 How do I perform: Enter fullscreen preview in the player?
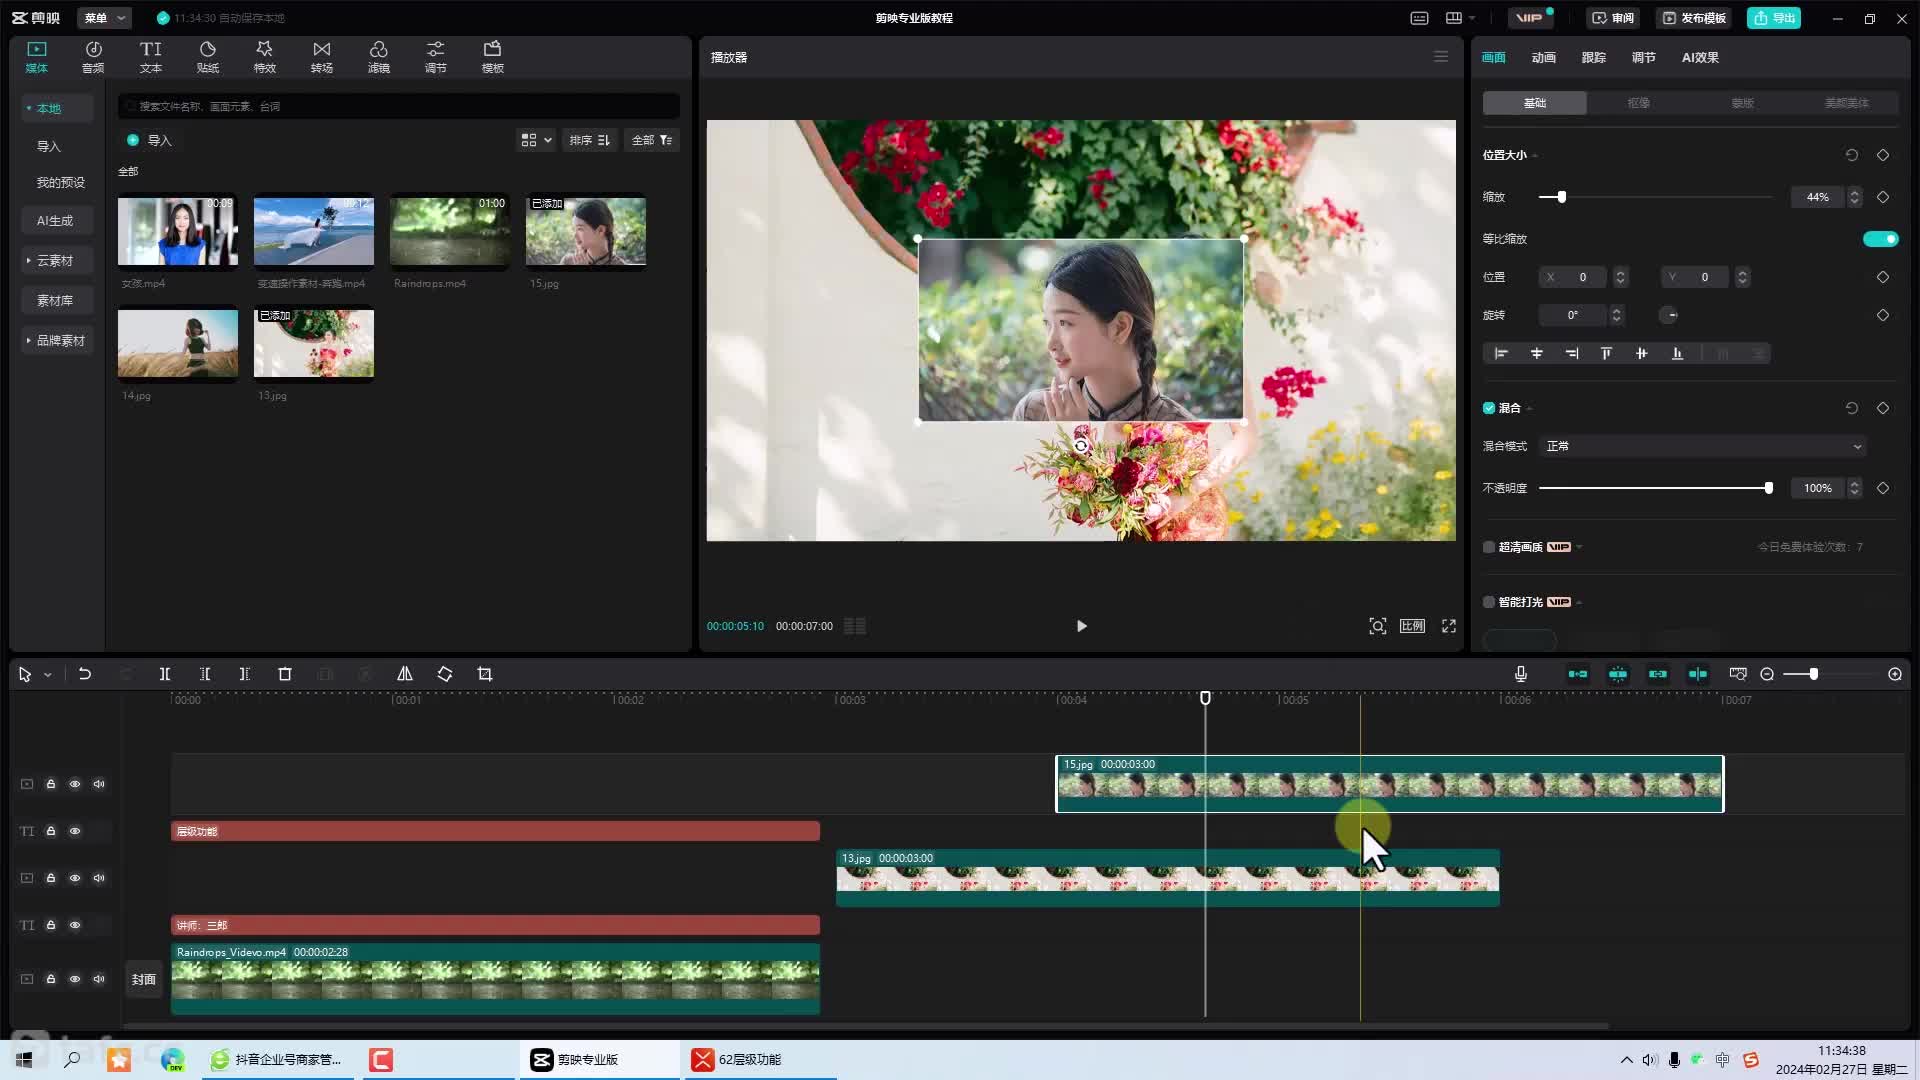(x=1449, y=626)
